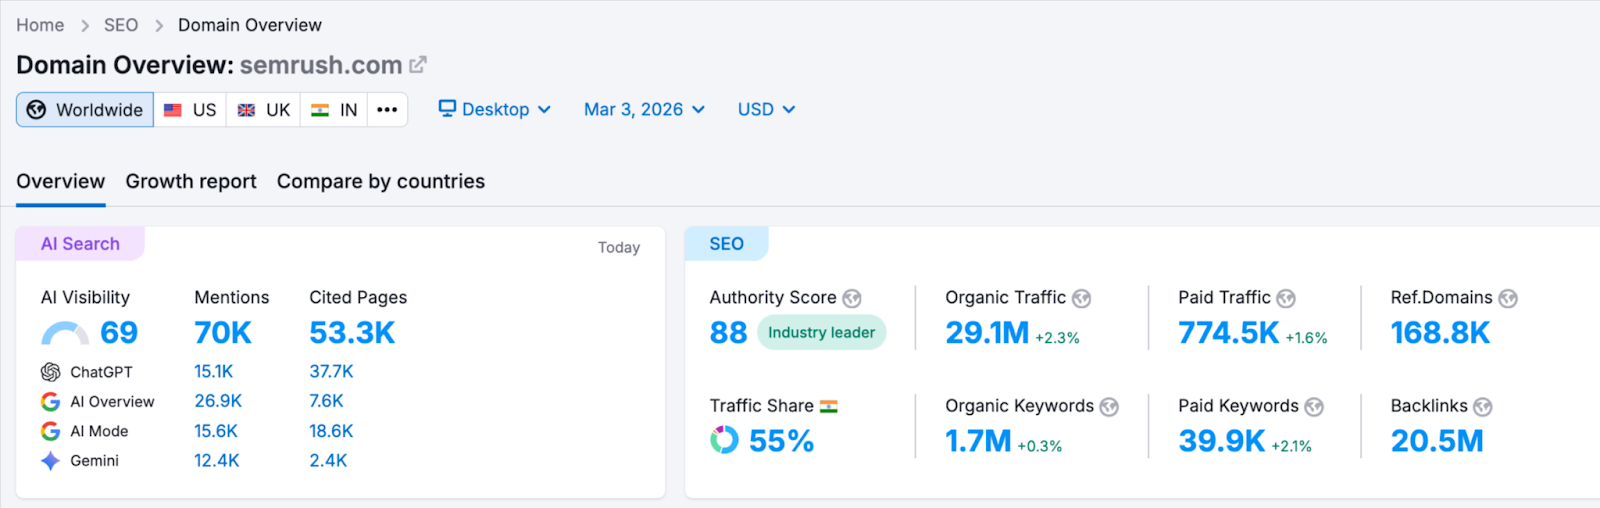This screenshot has width=1600, height=508.
Task: Open the total Mentions value 70K
Action: click(x=223, y=333)
